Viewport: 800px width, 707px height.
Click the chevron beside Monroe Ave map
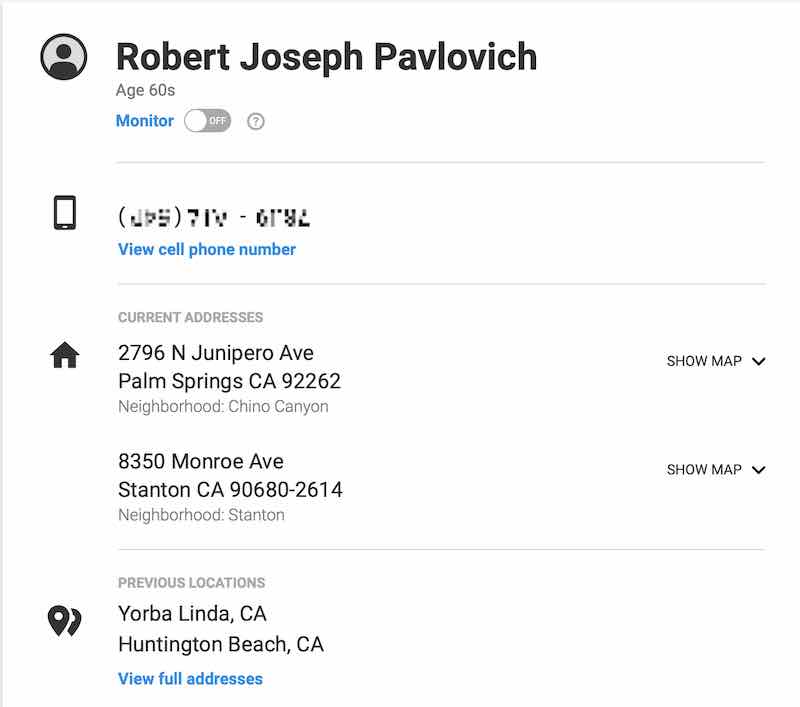(758, 469)
